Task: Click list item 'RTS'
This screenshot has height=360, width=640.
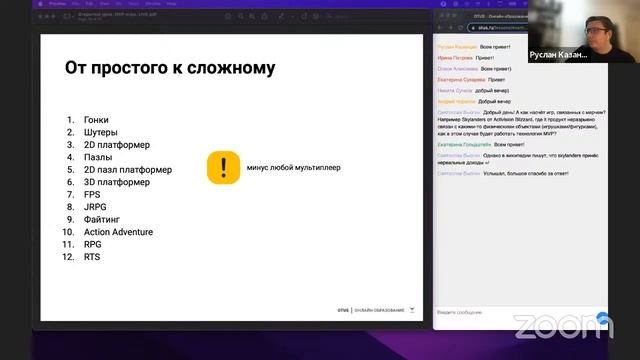Action: point(92,257)
